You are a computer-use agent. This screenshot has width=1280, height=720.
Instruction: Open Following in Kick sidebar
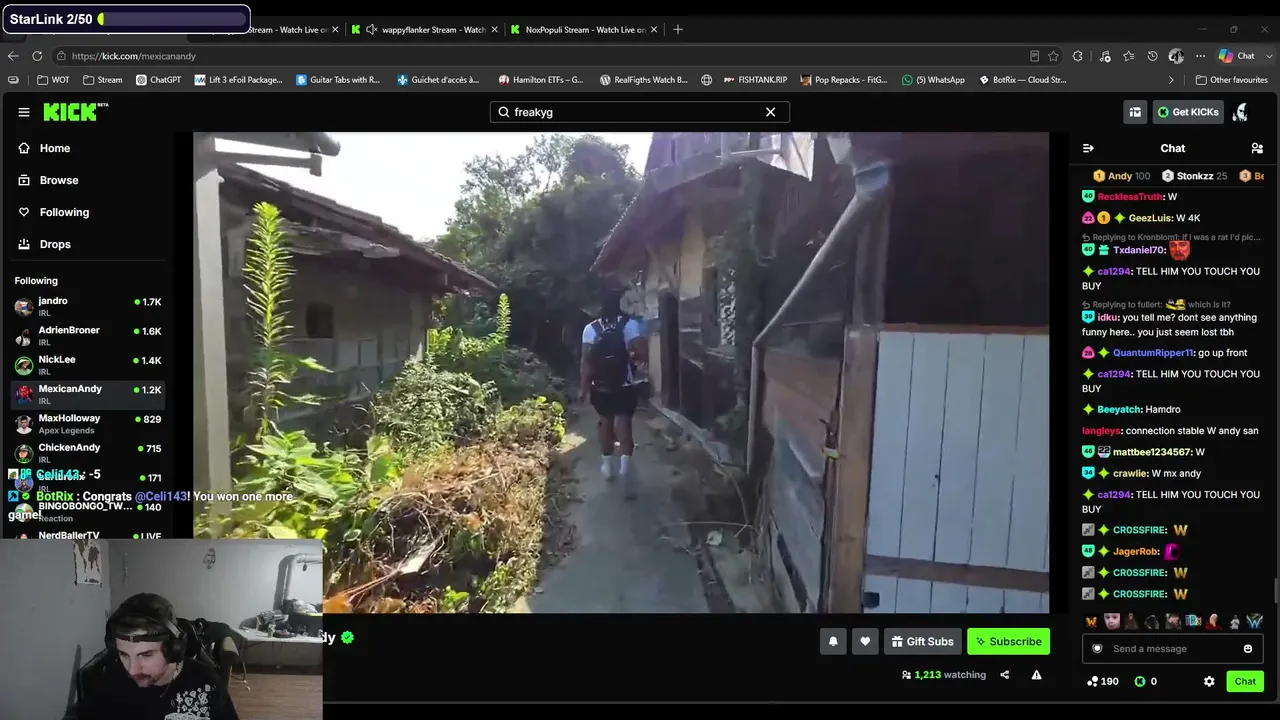coord(64,212)
